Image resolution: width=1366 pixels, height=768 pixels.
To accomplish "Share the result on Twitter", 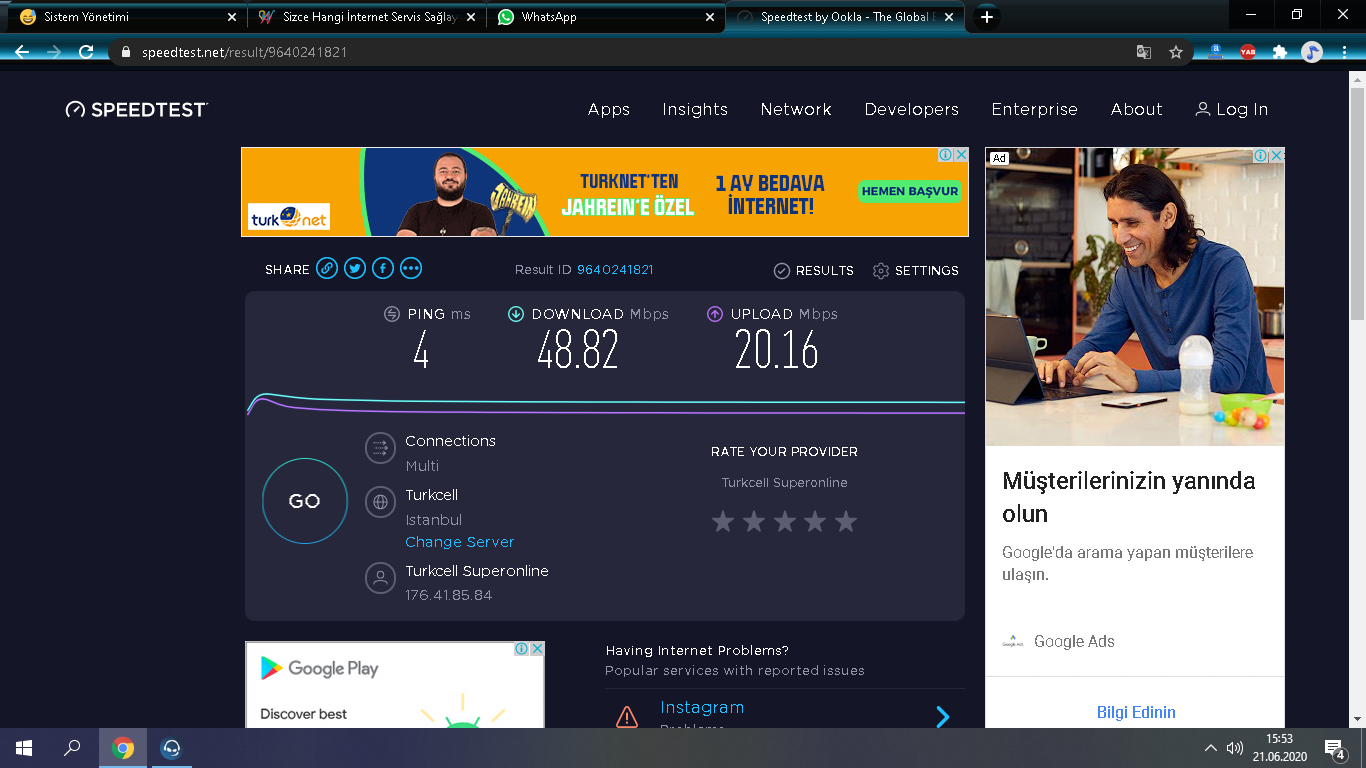I will pos(355,268).
